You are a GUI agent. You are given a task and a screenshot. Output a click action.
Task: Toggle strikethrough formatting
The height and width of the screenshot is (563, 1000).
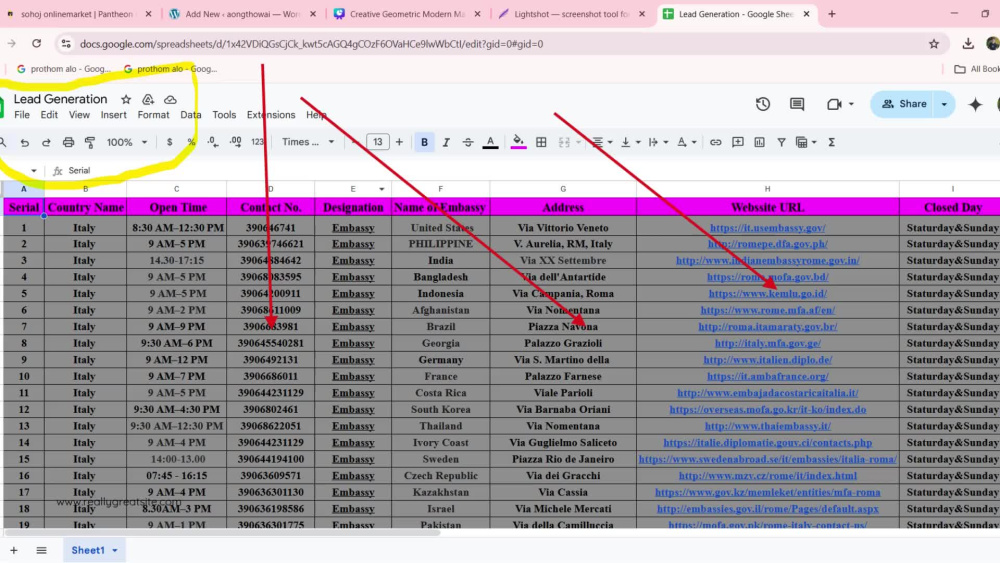467,142
